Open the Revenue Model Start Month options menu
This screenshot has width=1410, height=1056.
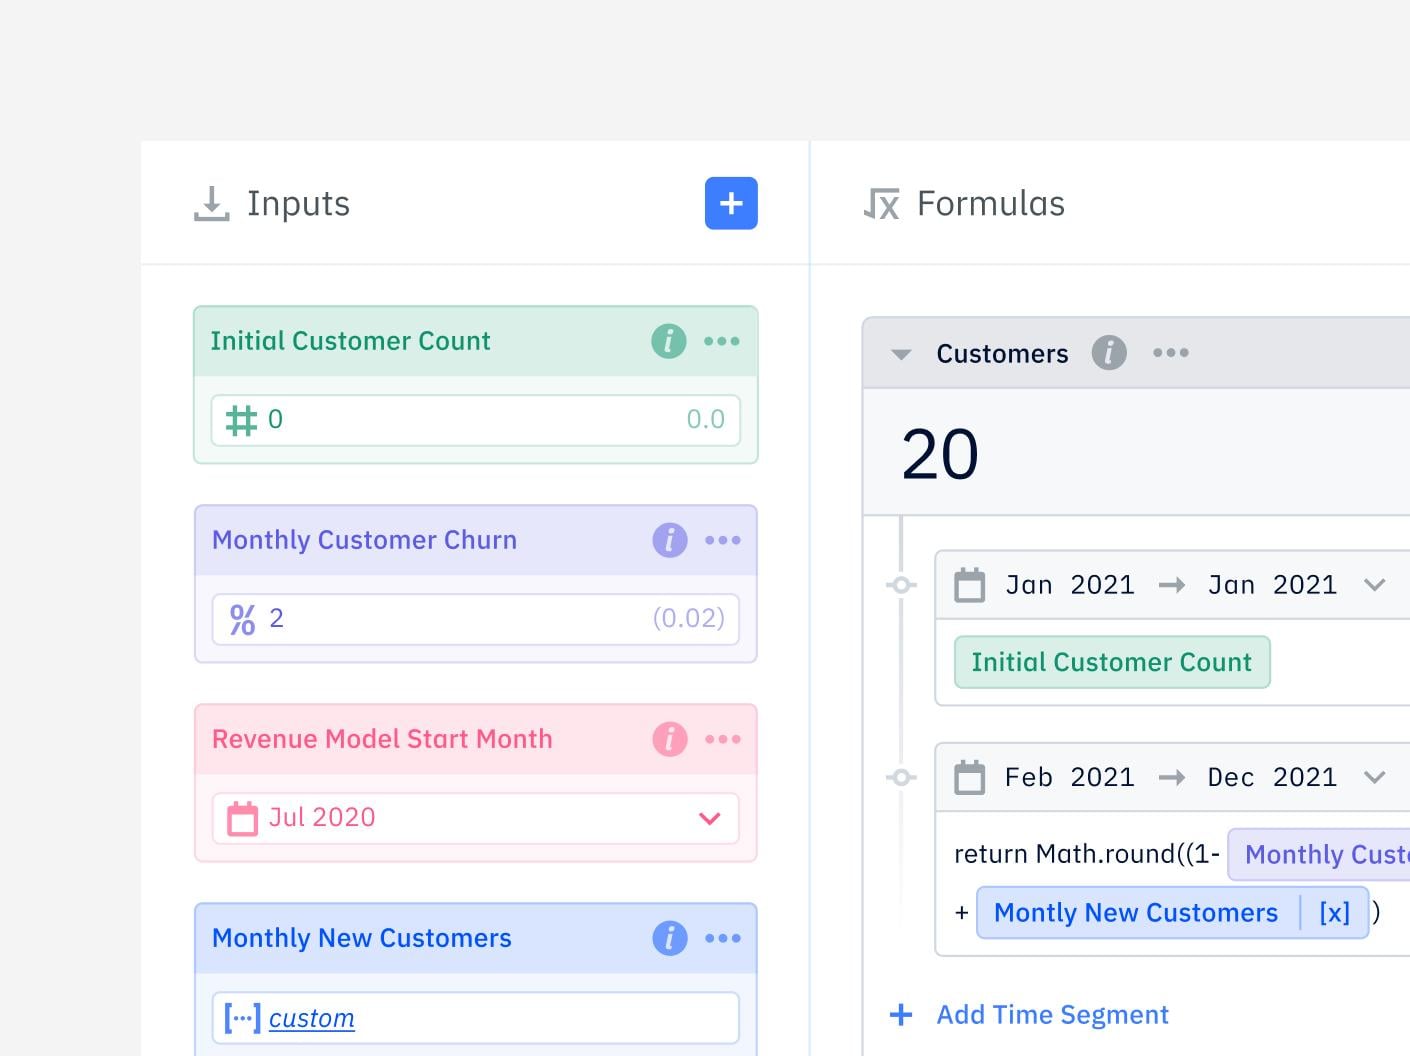(x=722, y=739)
